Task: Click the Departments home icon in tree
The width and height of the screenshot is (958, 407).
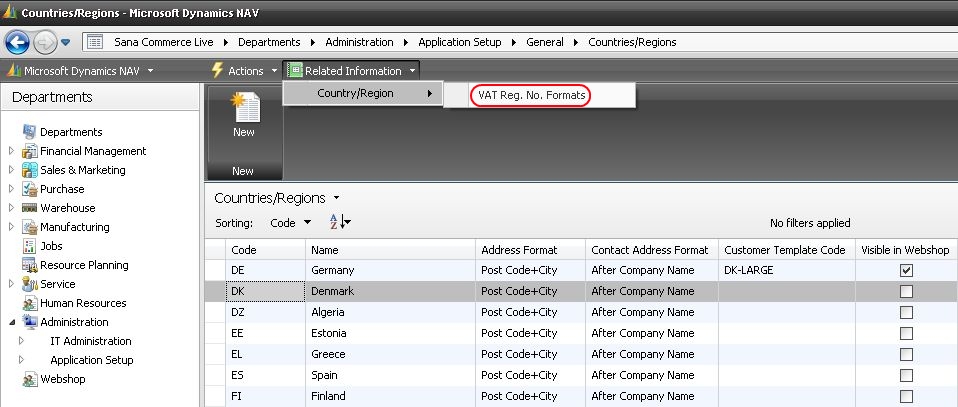Action: [29, 131]
